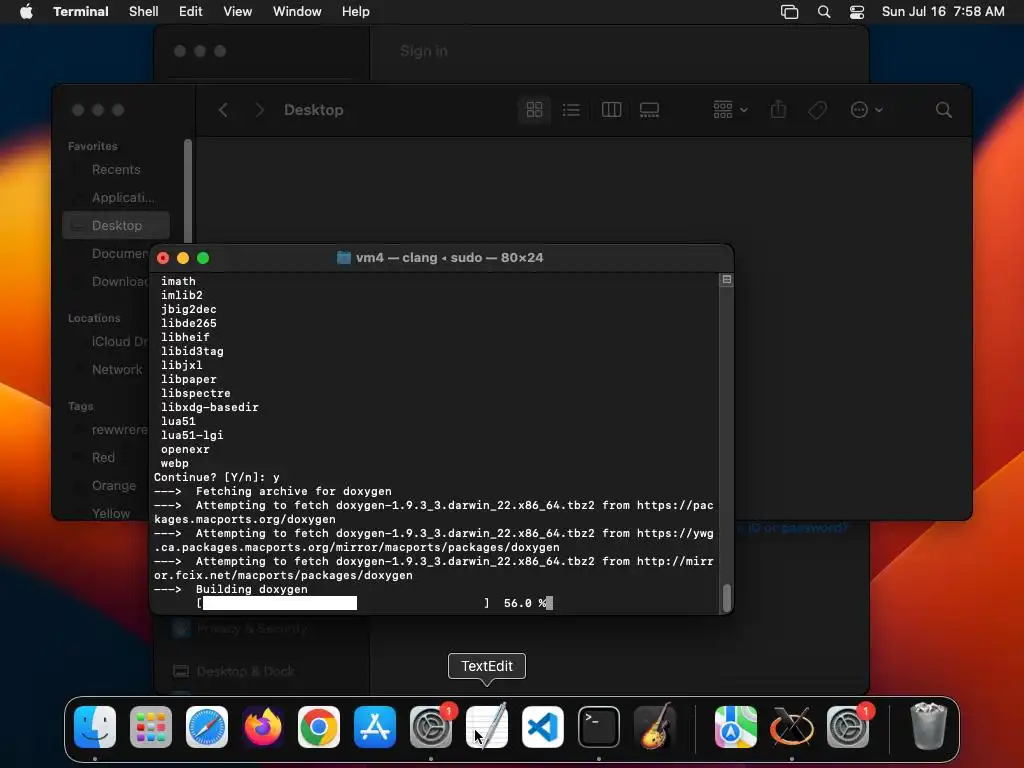Select the Red tag in Finder sidebar
Image resolution: width=1024 pixels, height=768 pixels.
click(x=103, y=458)
